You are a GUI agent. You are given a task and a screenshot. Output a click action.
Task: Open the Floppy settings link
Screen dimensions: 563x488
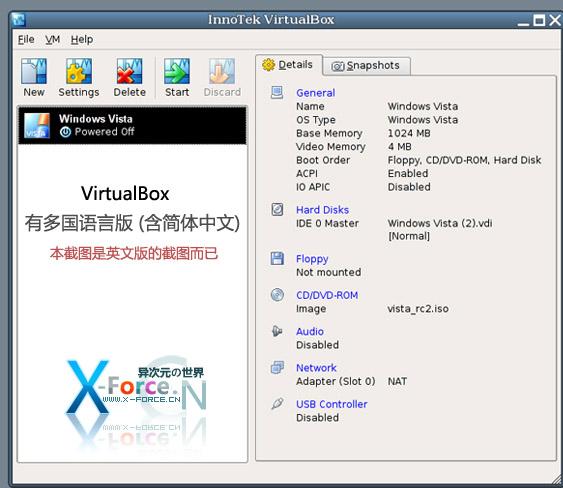312,259
